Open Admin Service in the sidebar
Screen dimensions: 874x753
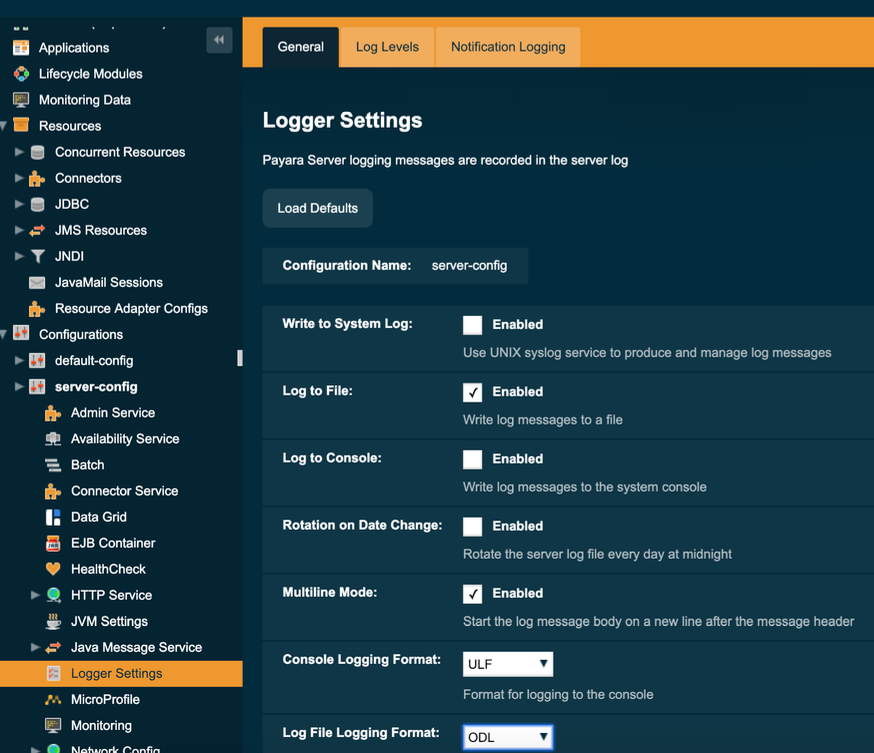point(112,413)
